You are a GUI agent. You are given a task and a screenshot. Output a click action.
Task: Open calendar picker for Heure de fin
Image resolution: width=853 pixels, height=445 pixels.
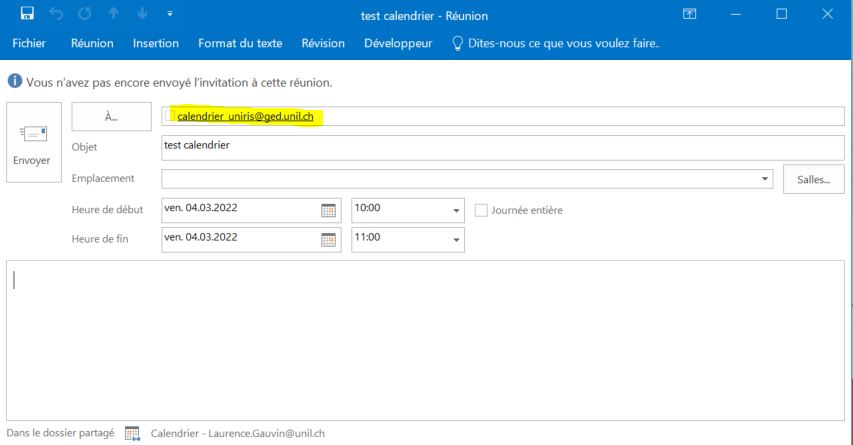point(328,240)
